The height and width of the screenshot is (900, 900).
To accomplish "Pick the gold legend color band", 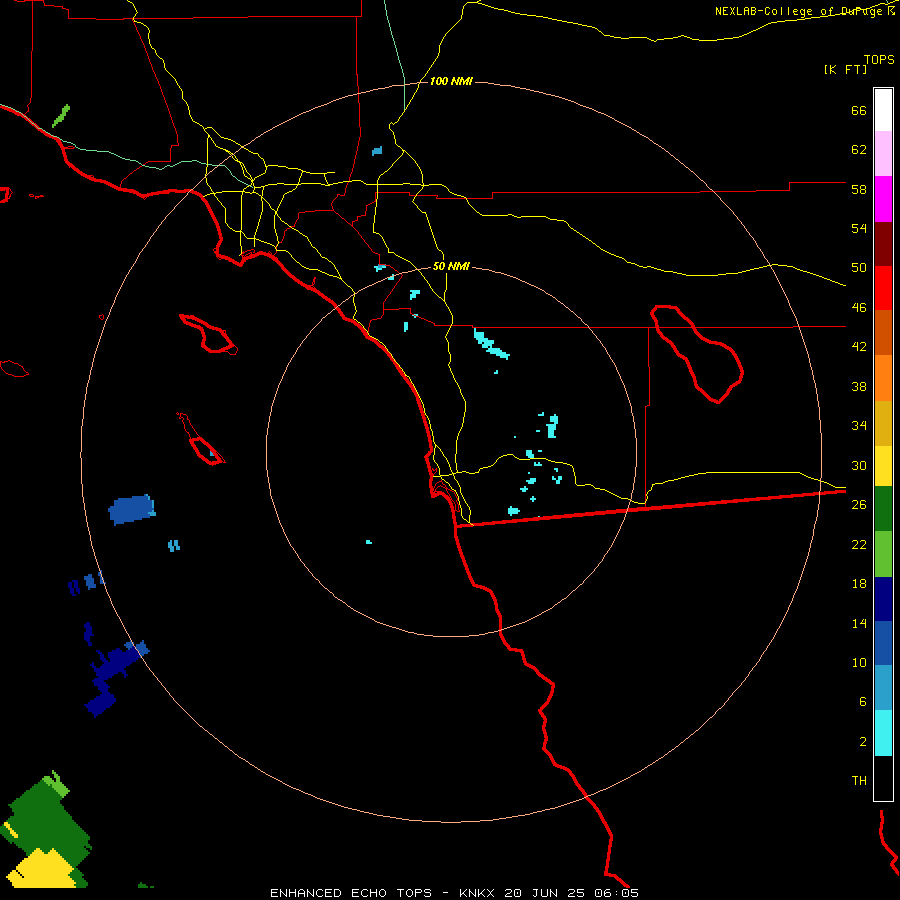I will (883, 423).
